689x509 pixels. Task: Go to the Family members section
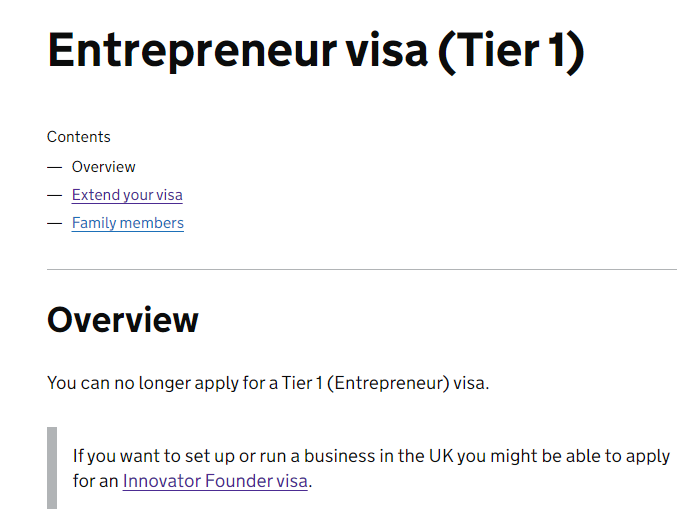[x=128, y=223]
